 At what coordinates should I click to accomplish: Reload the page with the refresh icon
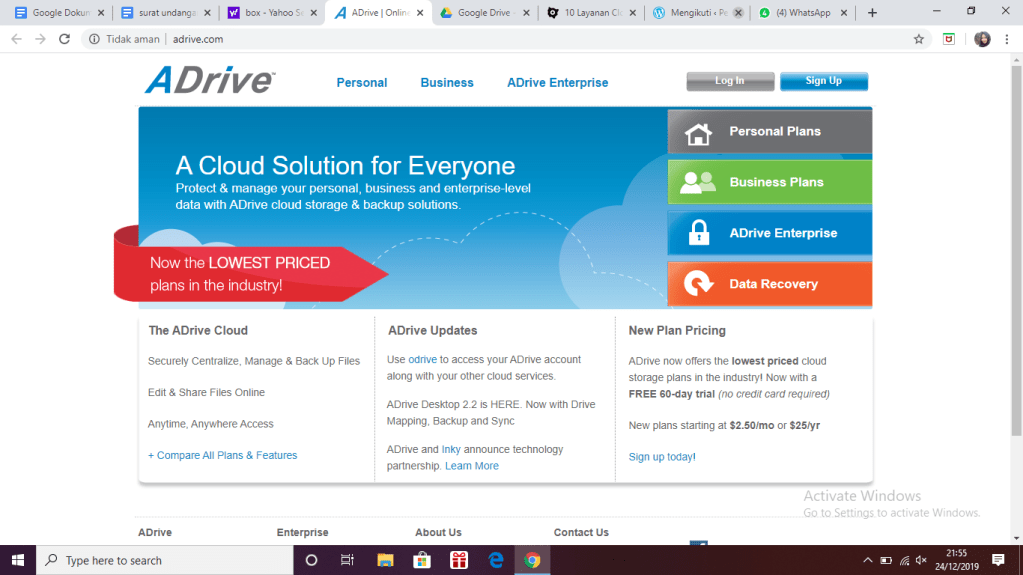click(x=65, y=39)
